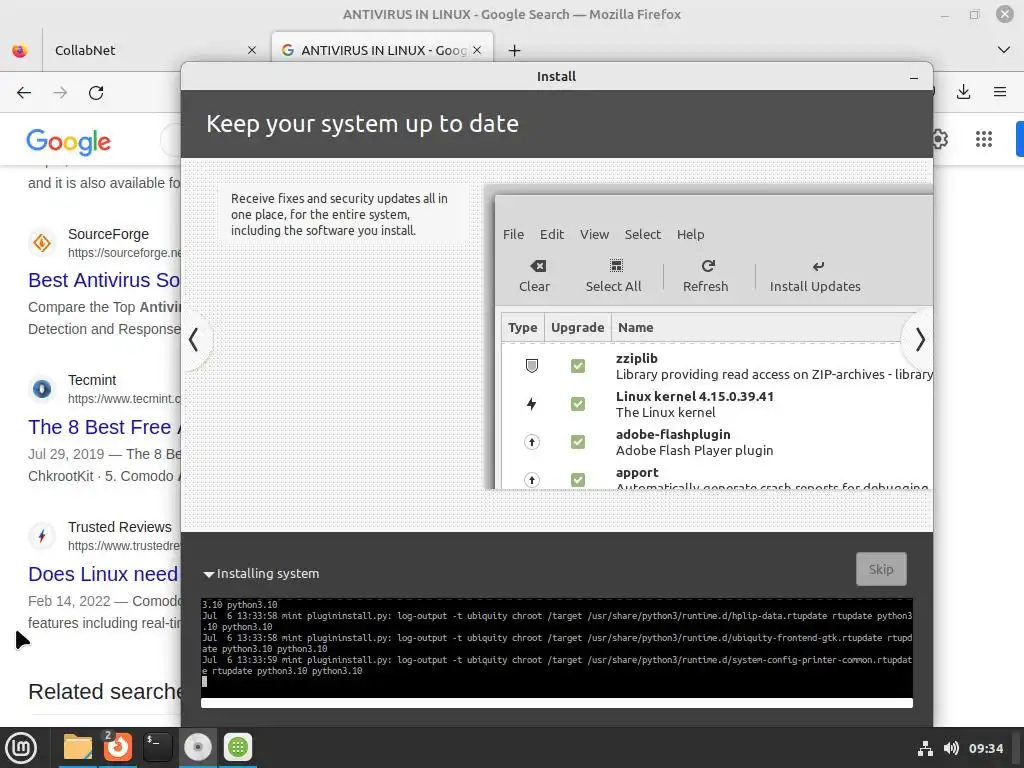Screen dimensions: 1024x768
Task: Toggle the Linux kernel upgrade checkbox
Action: pos(577,404)
